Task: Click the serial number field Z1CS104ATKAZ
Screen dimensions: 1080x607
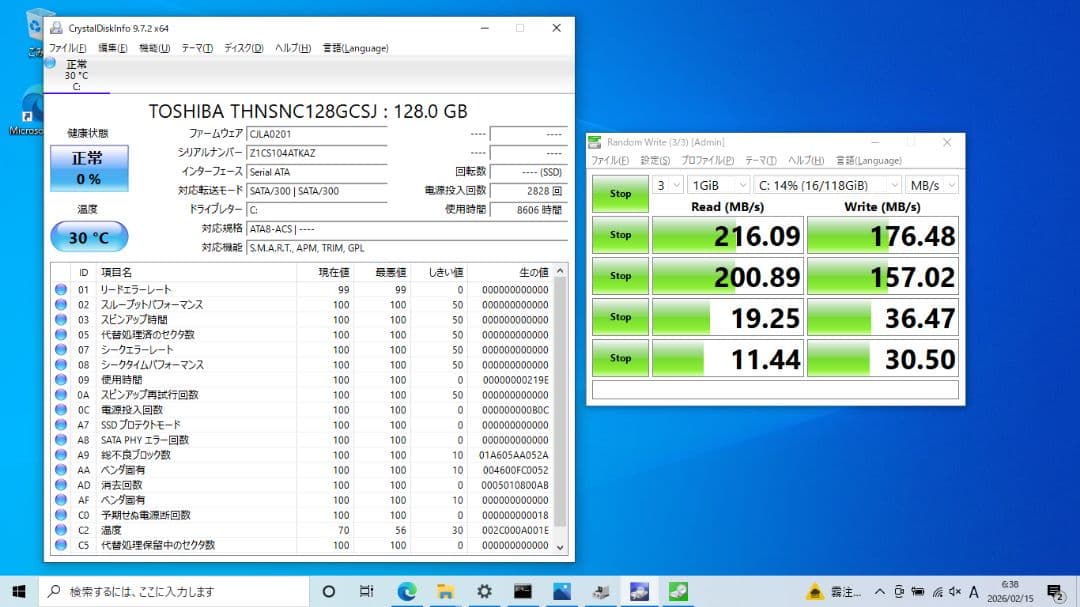Action: pyautogui.click(x=316, y=153)
